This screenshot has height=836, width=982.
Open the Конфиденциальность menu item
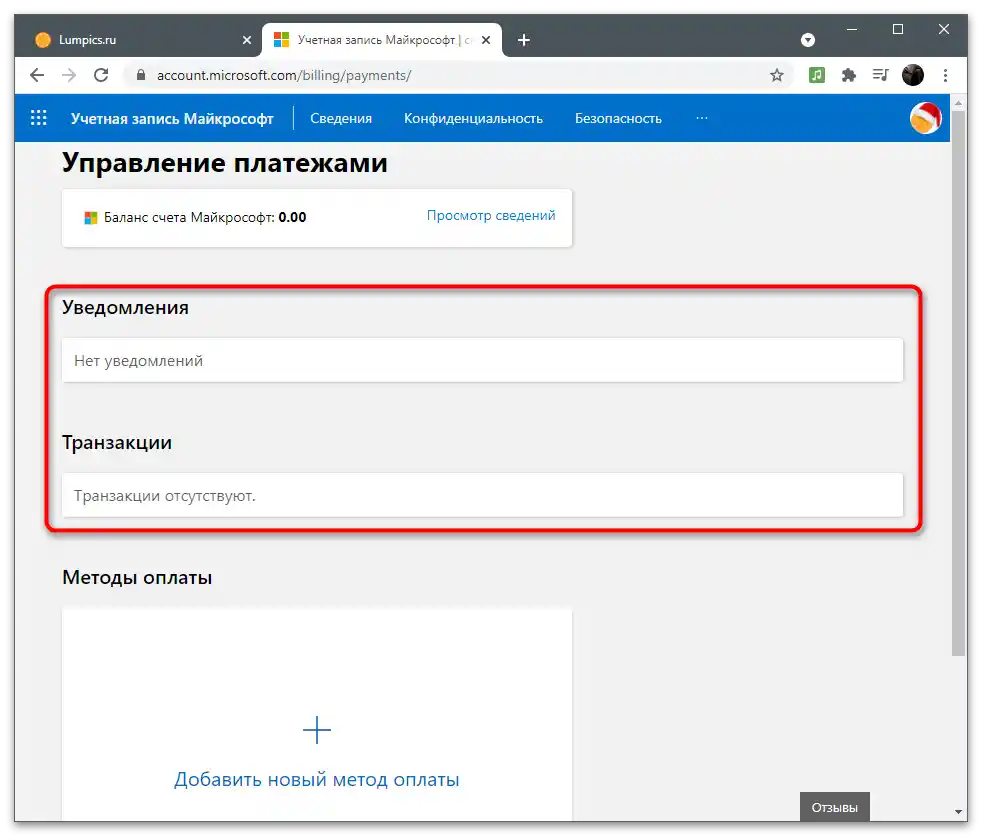[x=473, y=118]
